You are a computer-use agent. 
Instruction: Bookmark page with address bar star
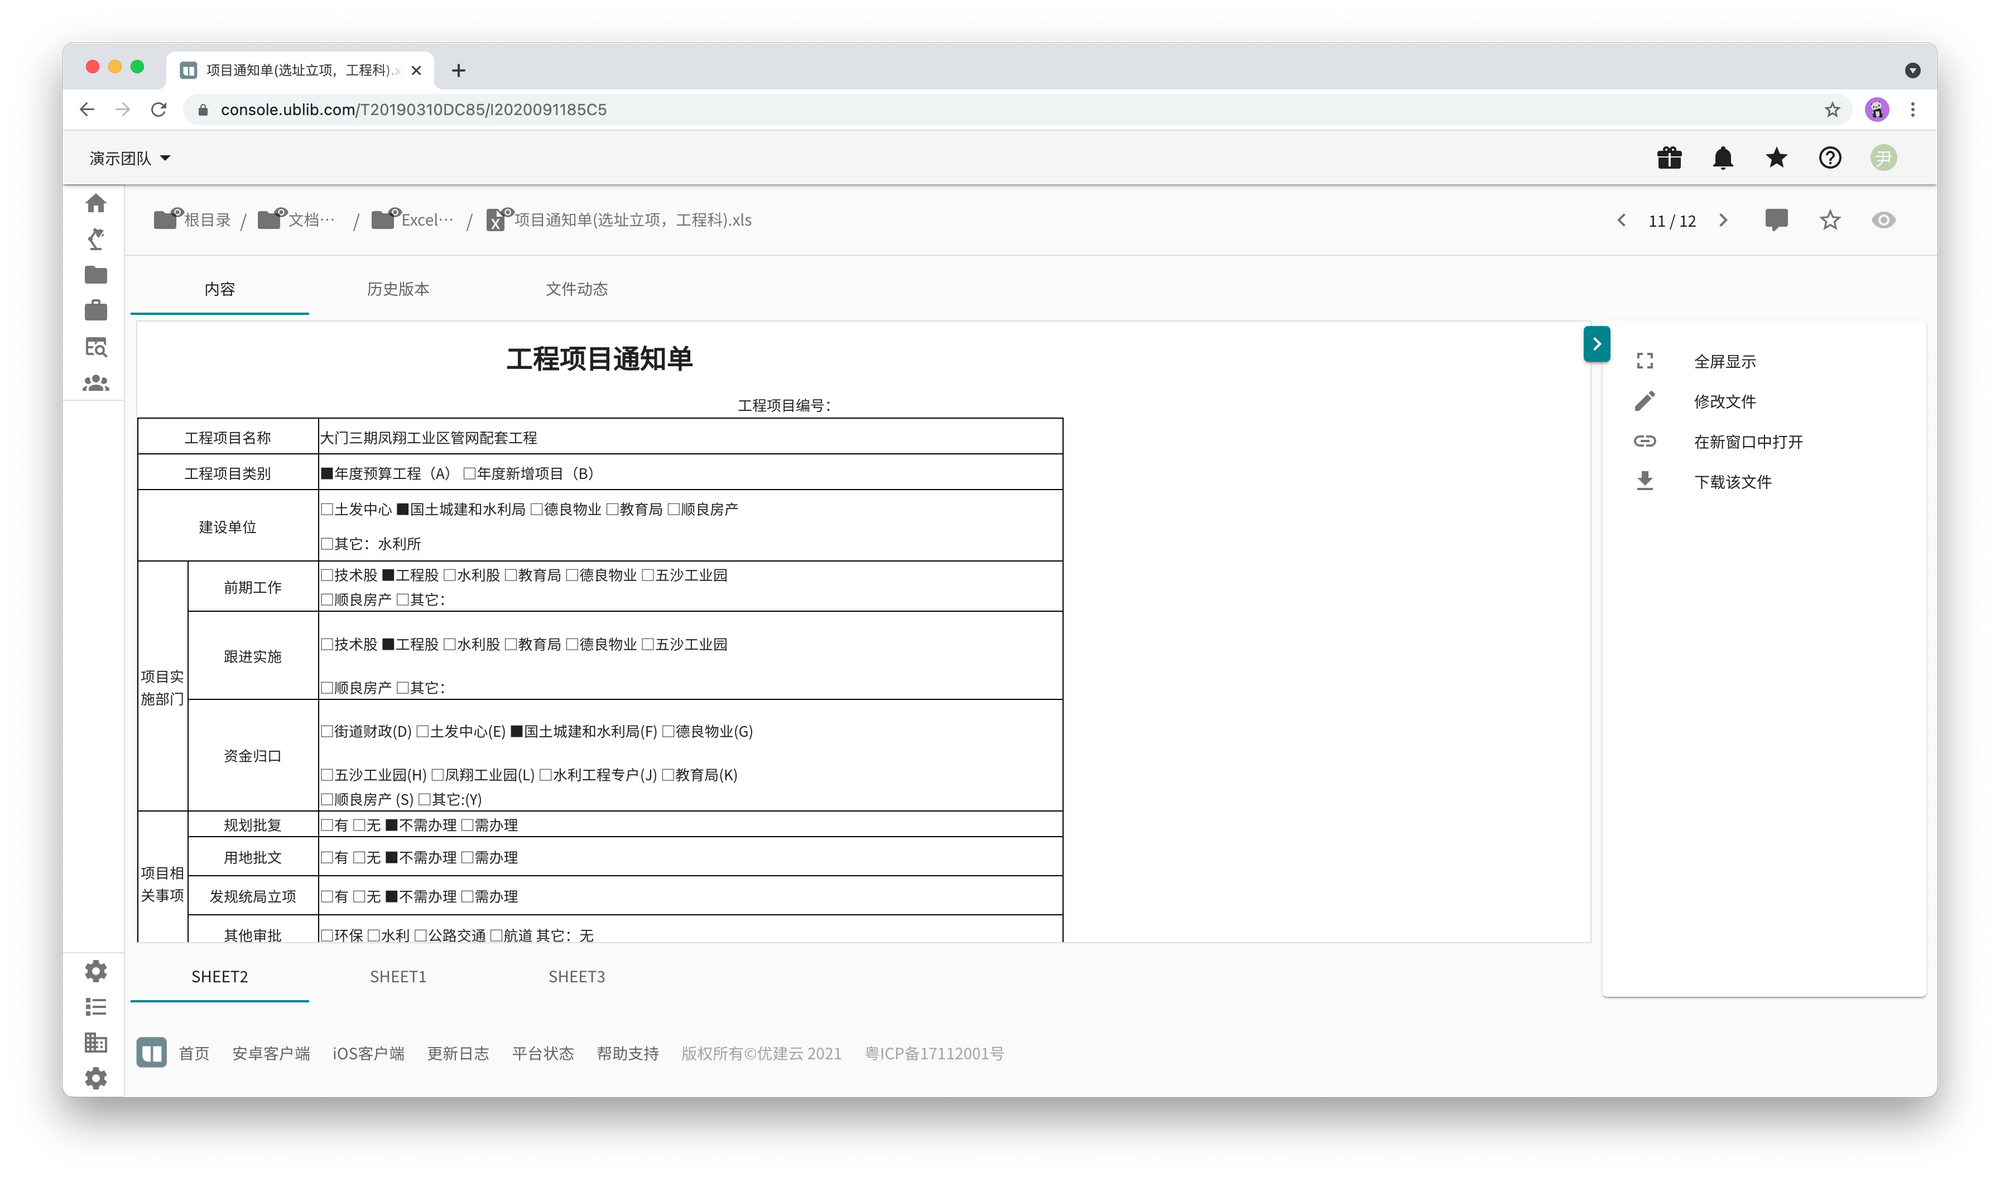(1832, 110)
